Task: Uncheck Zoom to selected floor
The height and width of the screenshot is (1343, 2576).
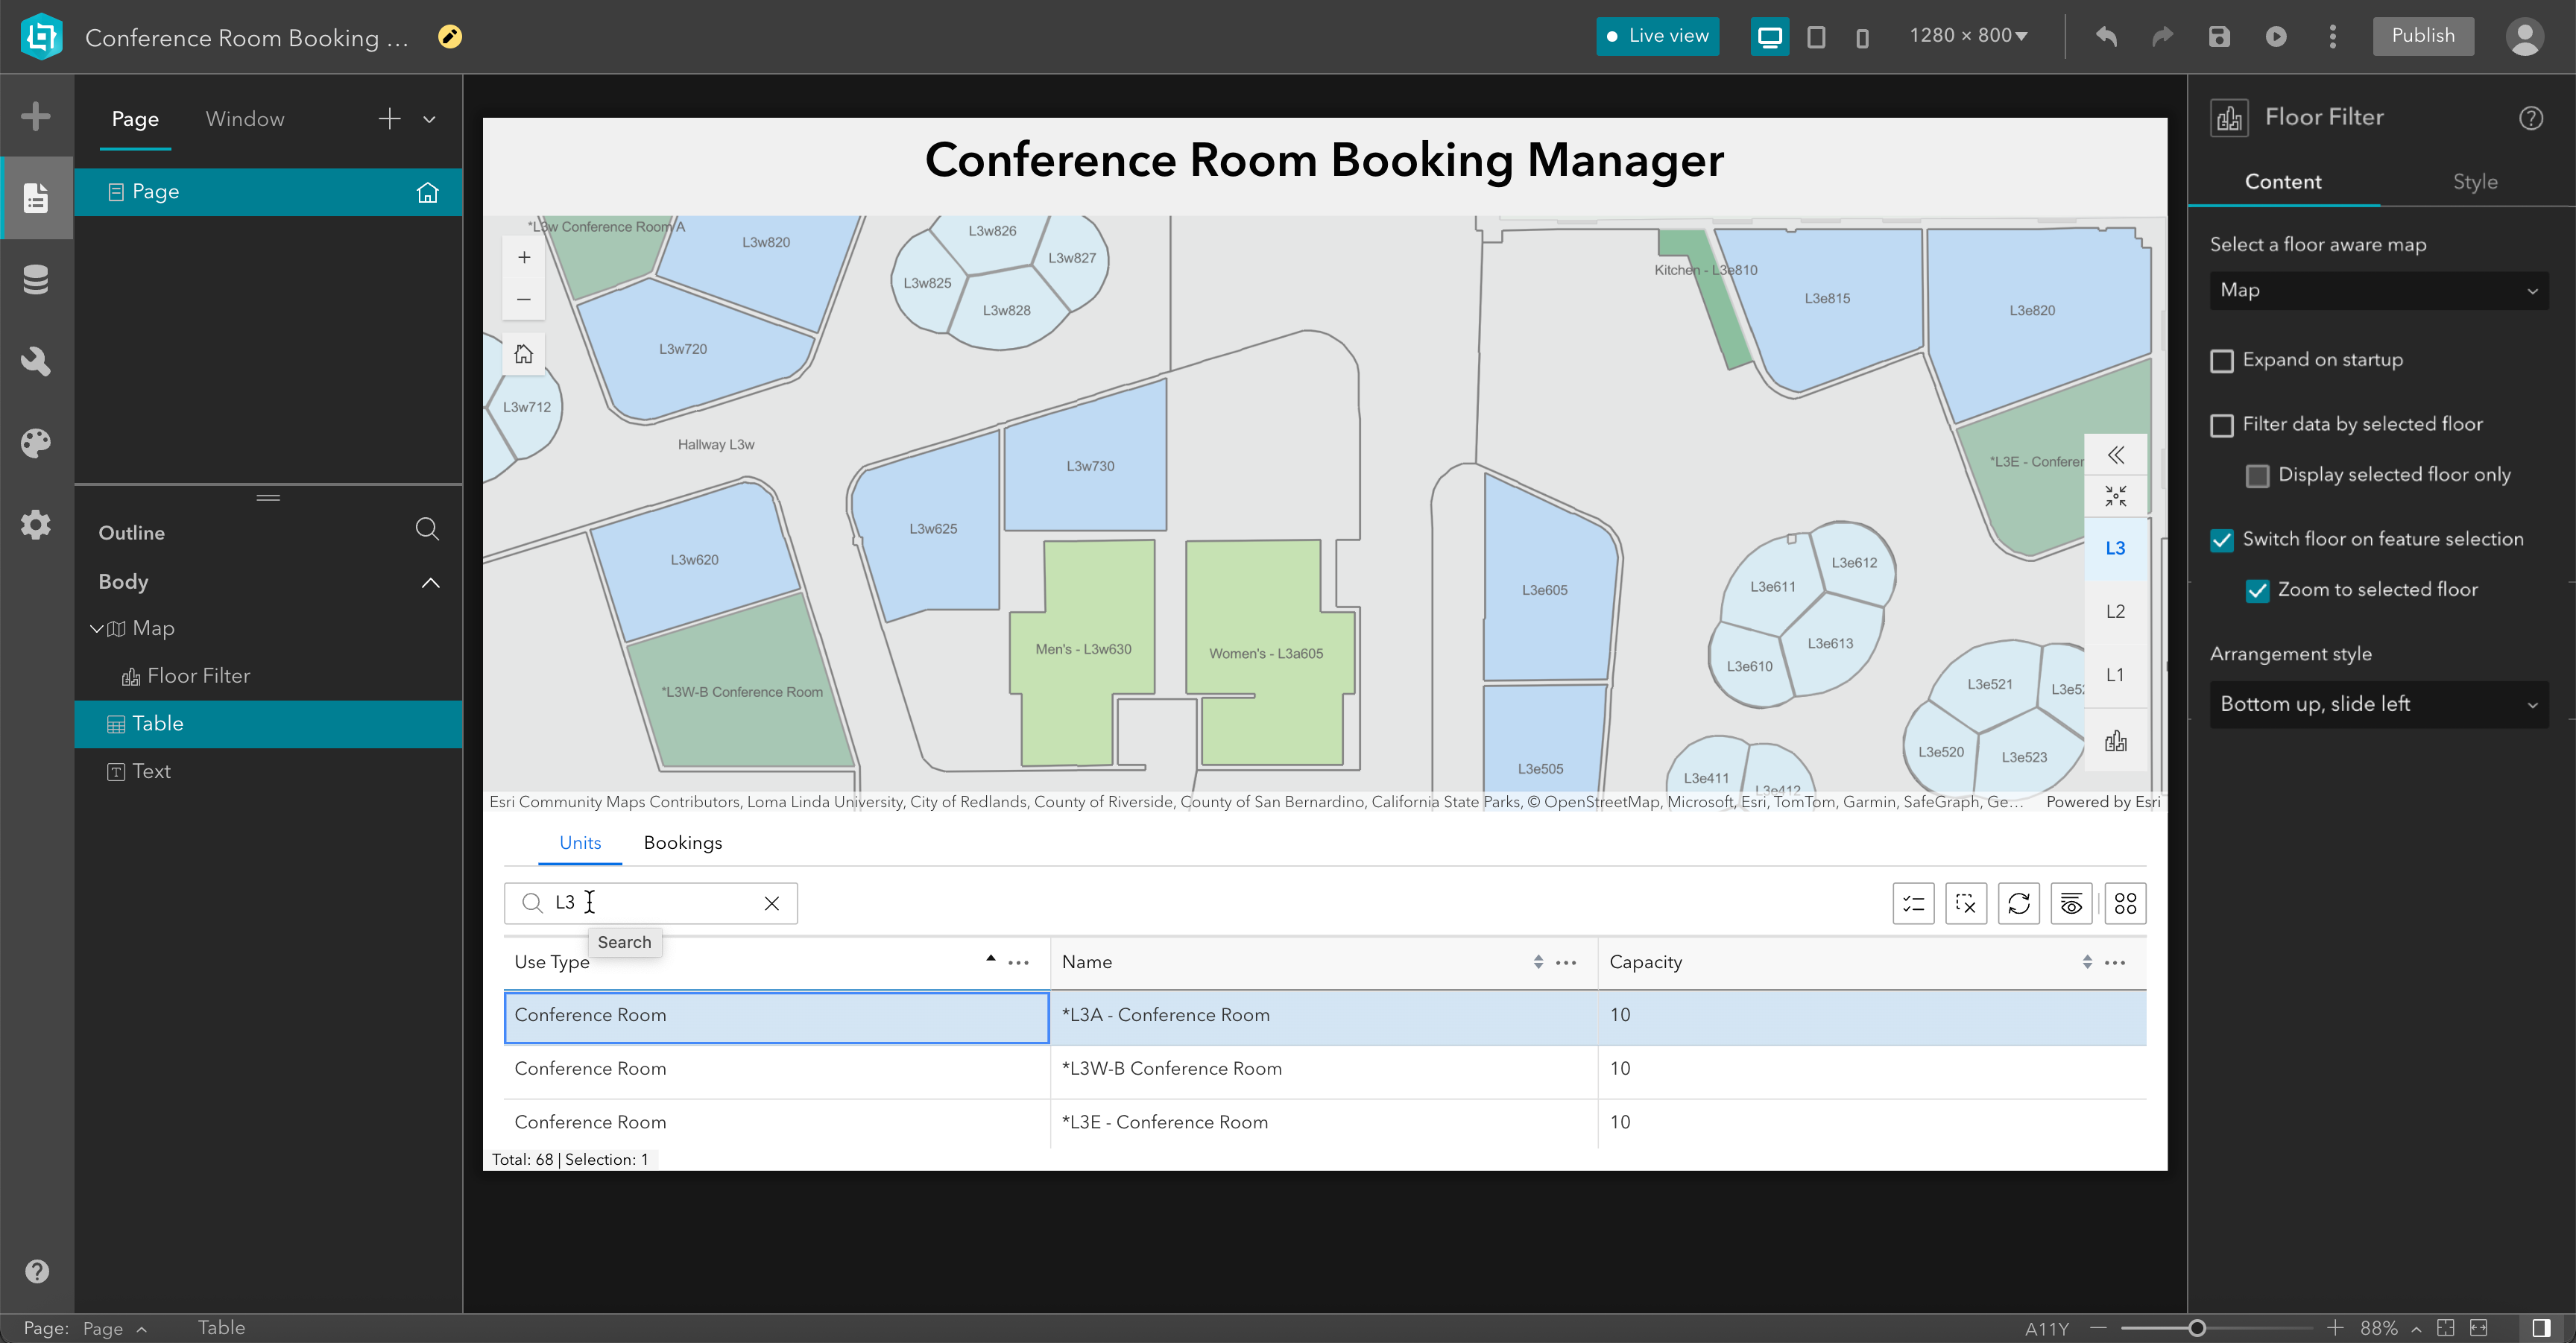Action: coord(2257,591)
